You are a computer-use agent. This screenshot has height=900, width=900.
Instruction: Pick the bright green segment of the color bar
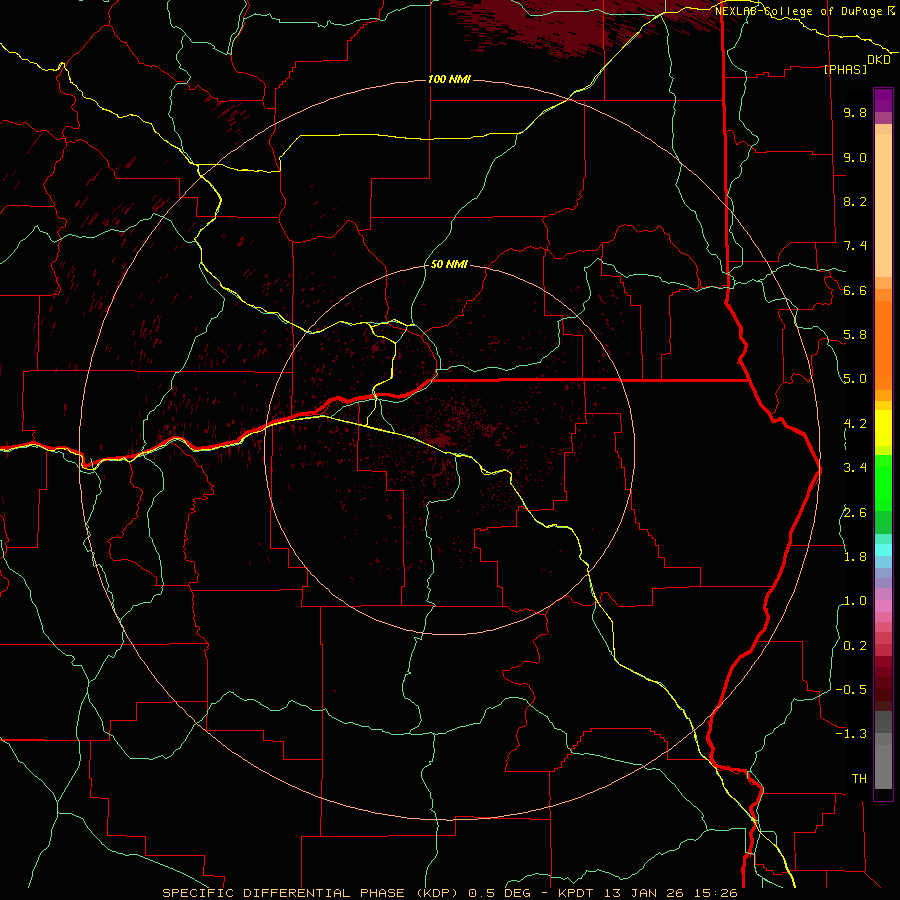(x=883, y=482)
